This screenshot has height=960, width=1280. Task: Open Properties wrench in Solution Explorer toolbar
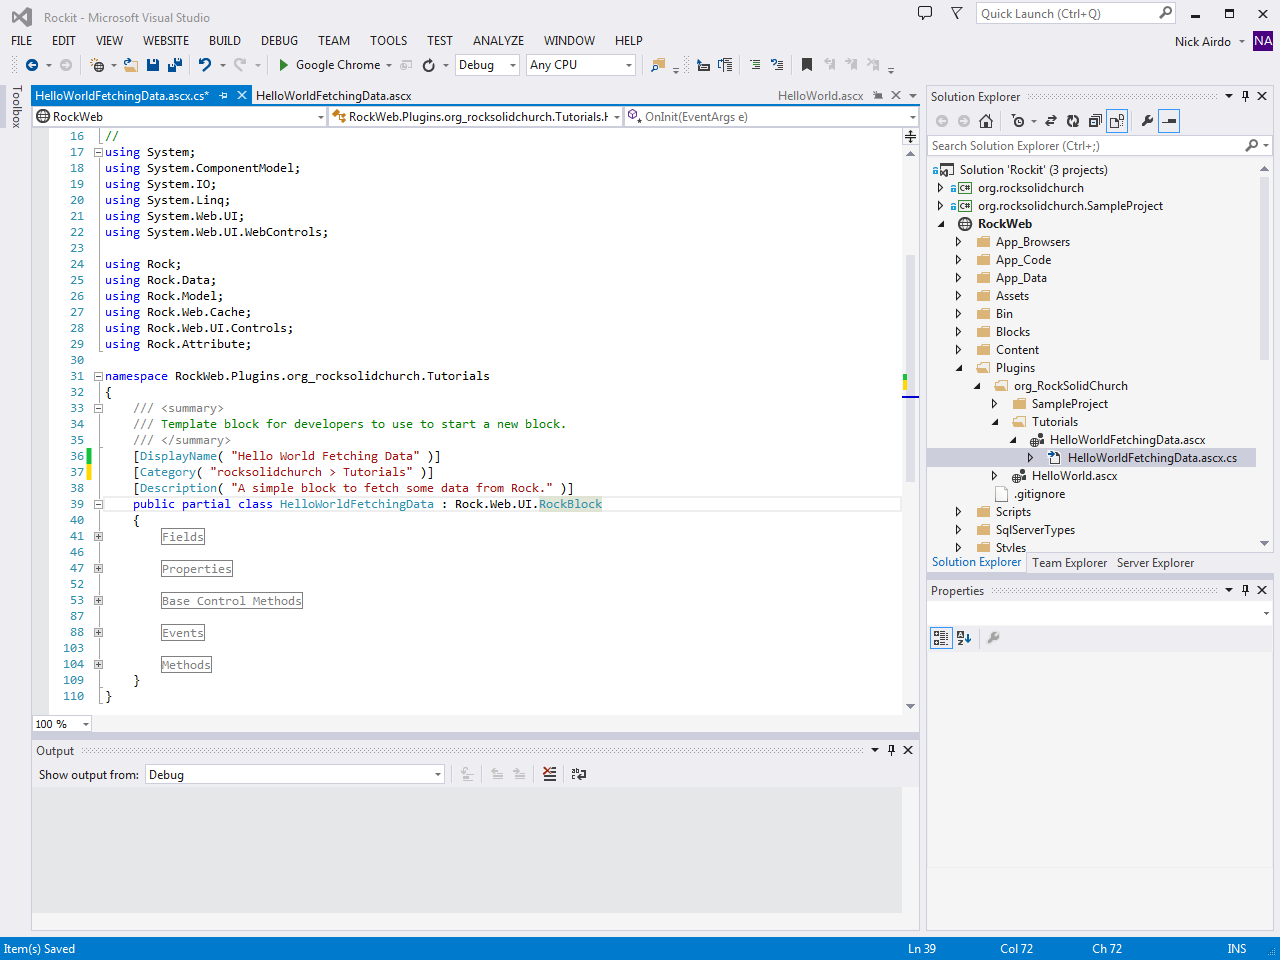click(1147, 121)
